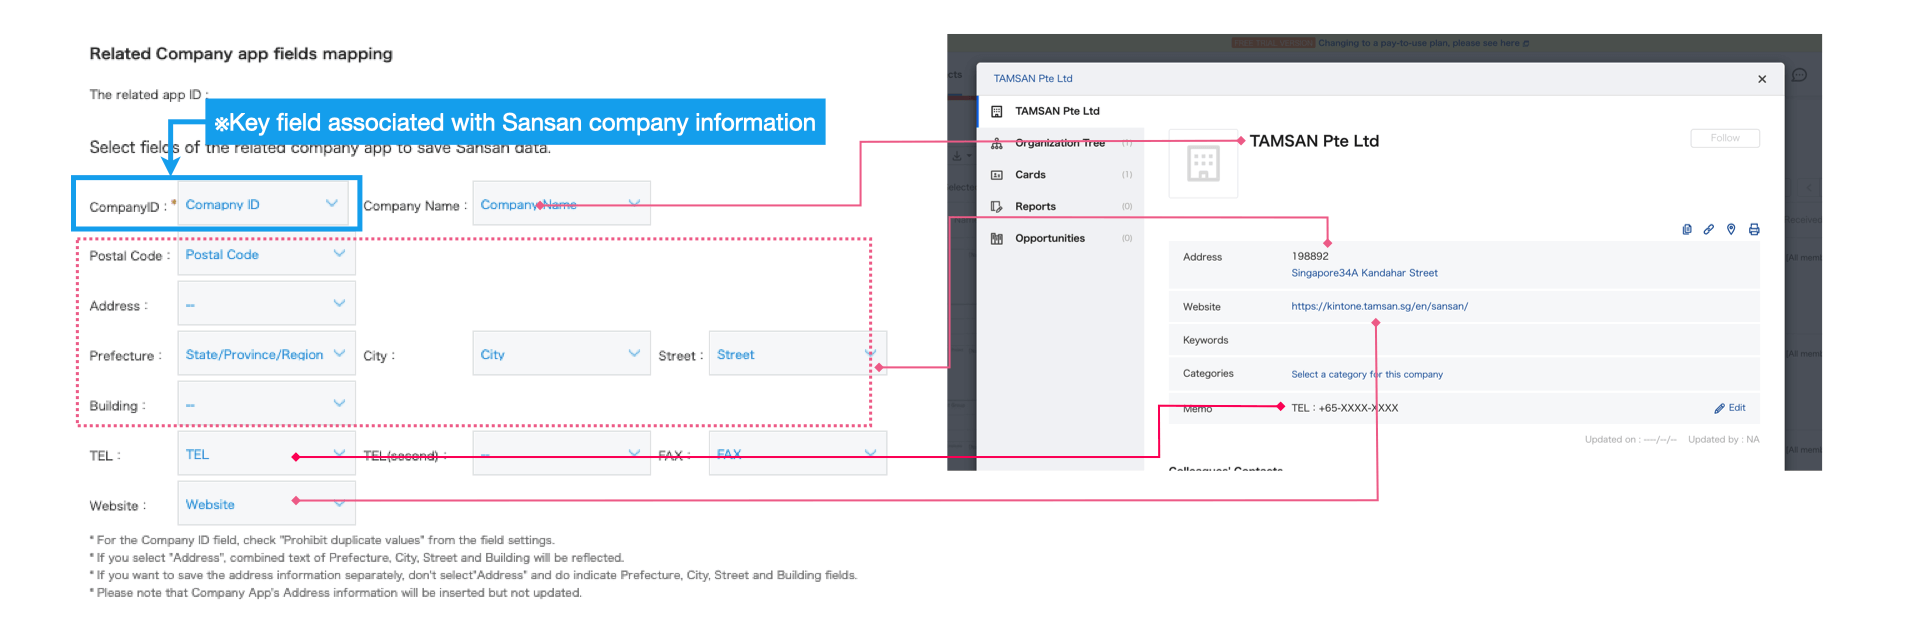Click the company building logo placeholder
This screenshot has height=633, width=1920.
(x=1203, y=163)
